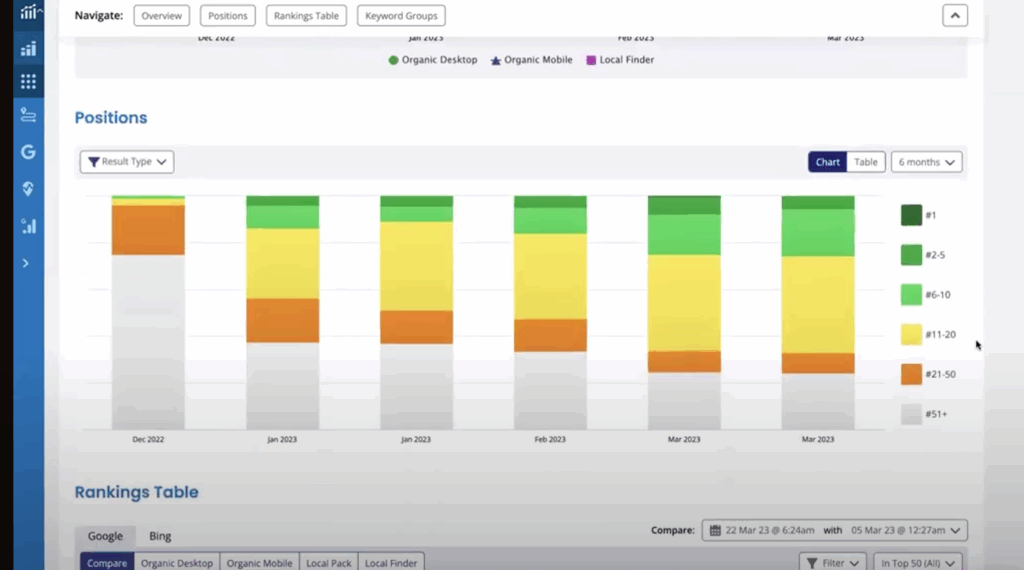Select the Chart view toggle
Viewport: 1024px width, 570px height.
coord(827,162)
